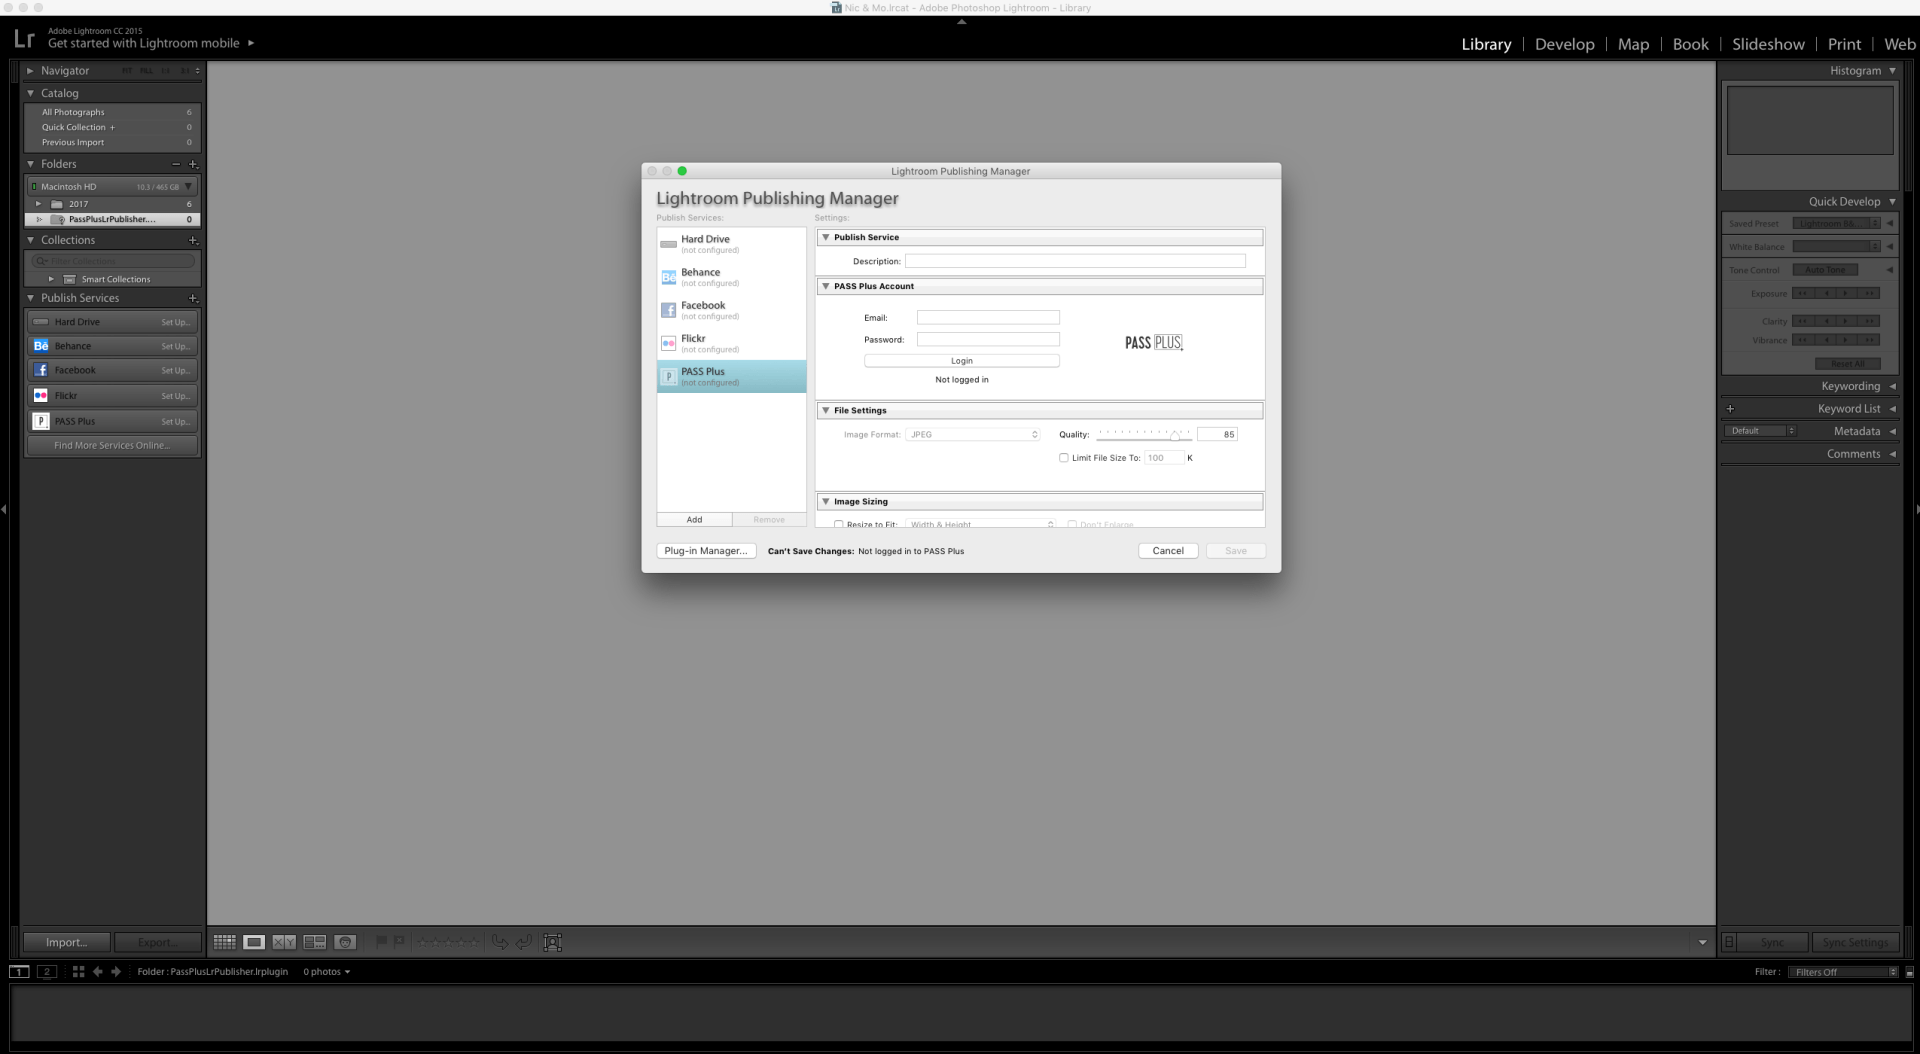The width and height of the screenshot is (1920, 1054).
Task: Go back with the filmstrip left arrow
Action: (97, 971)
